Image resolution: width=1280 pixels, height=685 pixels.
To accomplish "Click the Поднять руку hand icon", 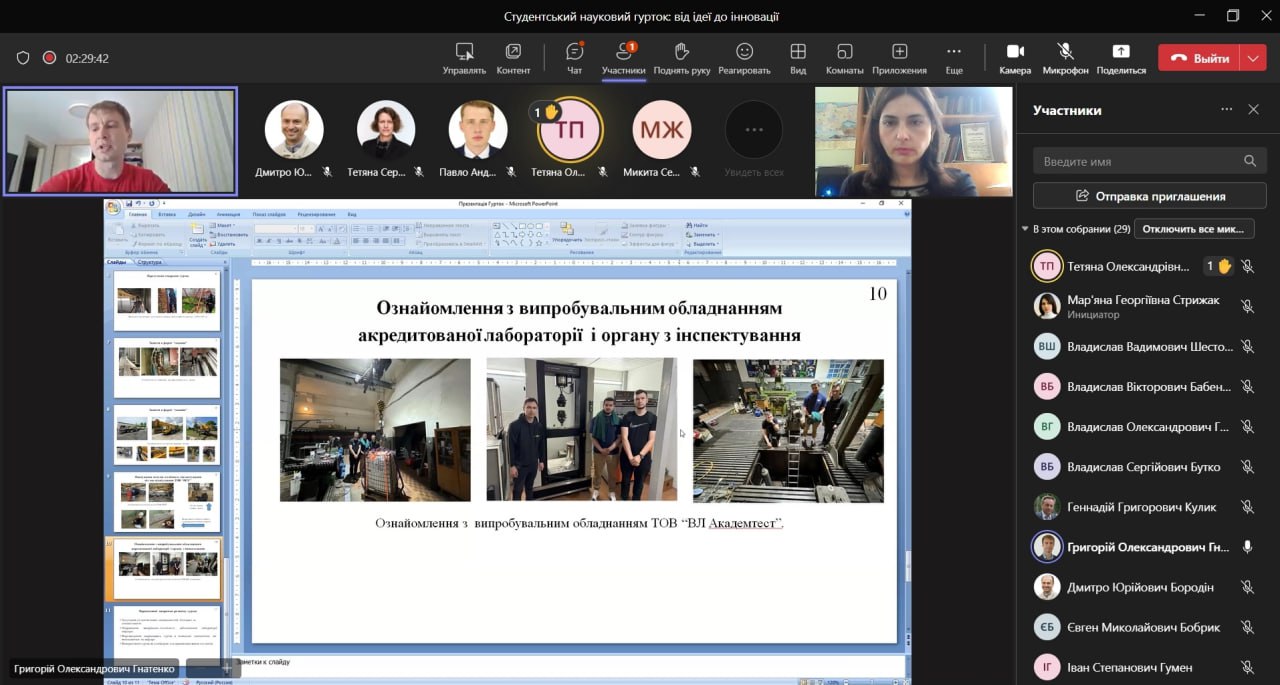I will pos(682,52).
